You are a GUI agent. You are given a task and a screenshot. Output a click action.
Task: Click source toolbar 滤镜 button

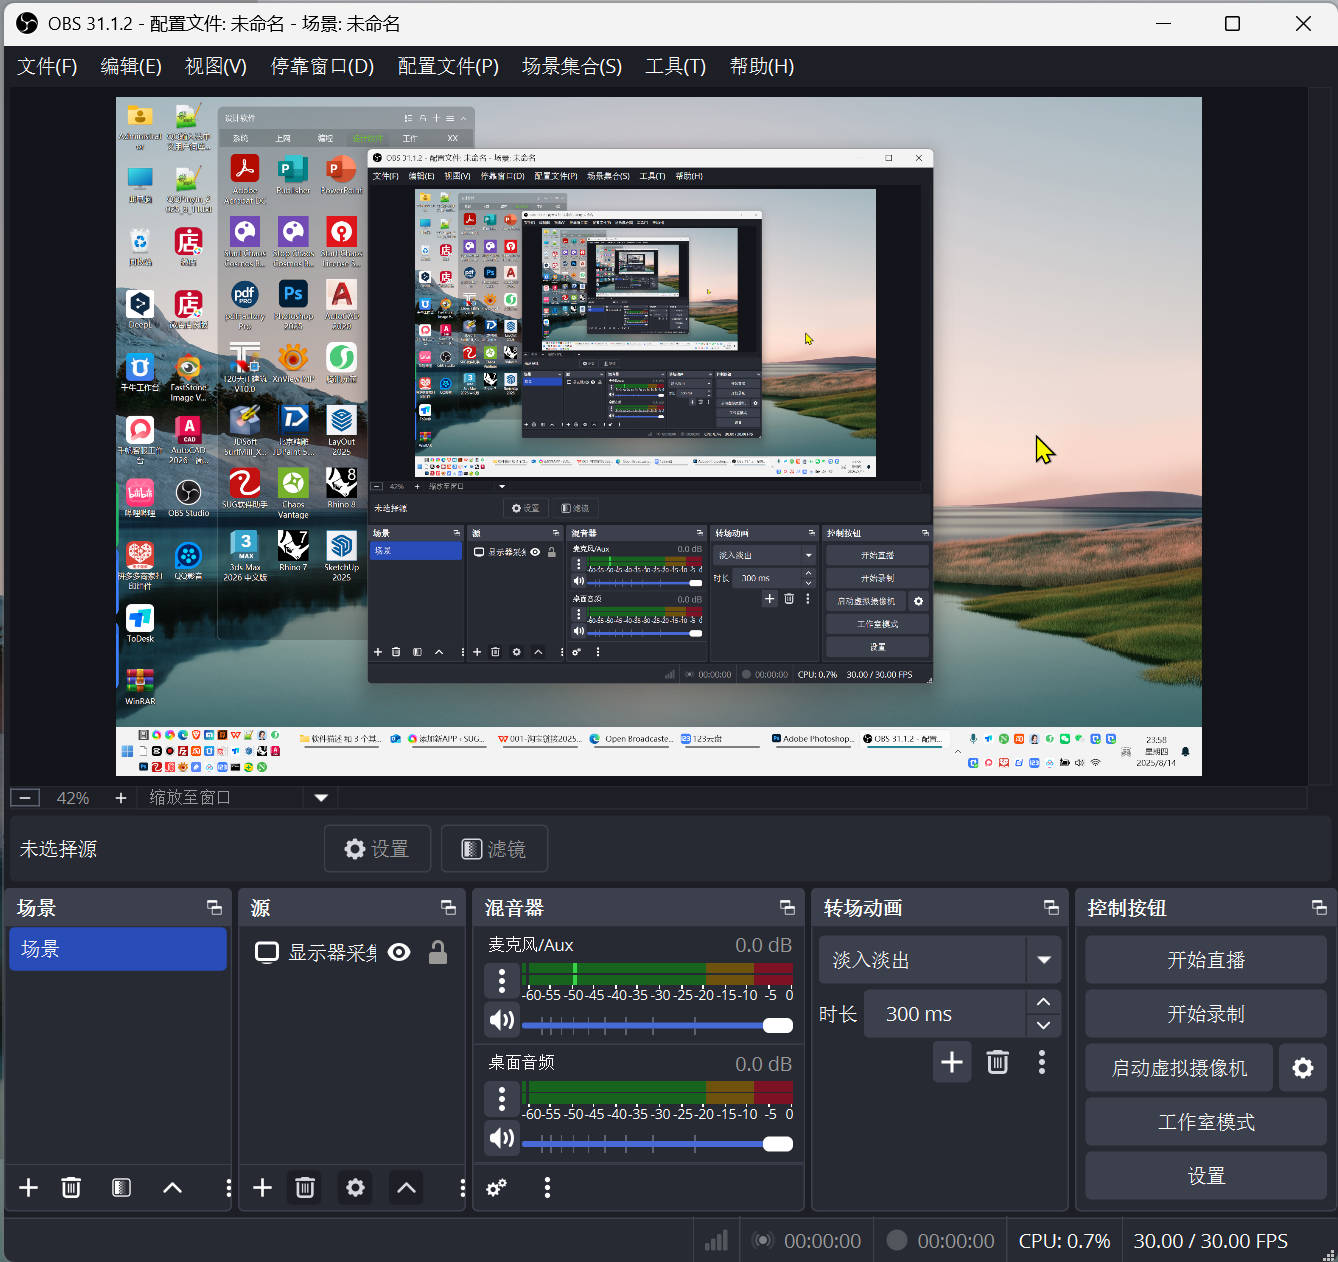pos(494,849)
